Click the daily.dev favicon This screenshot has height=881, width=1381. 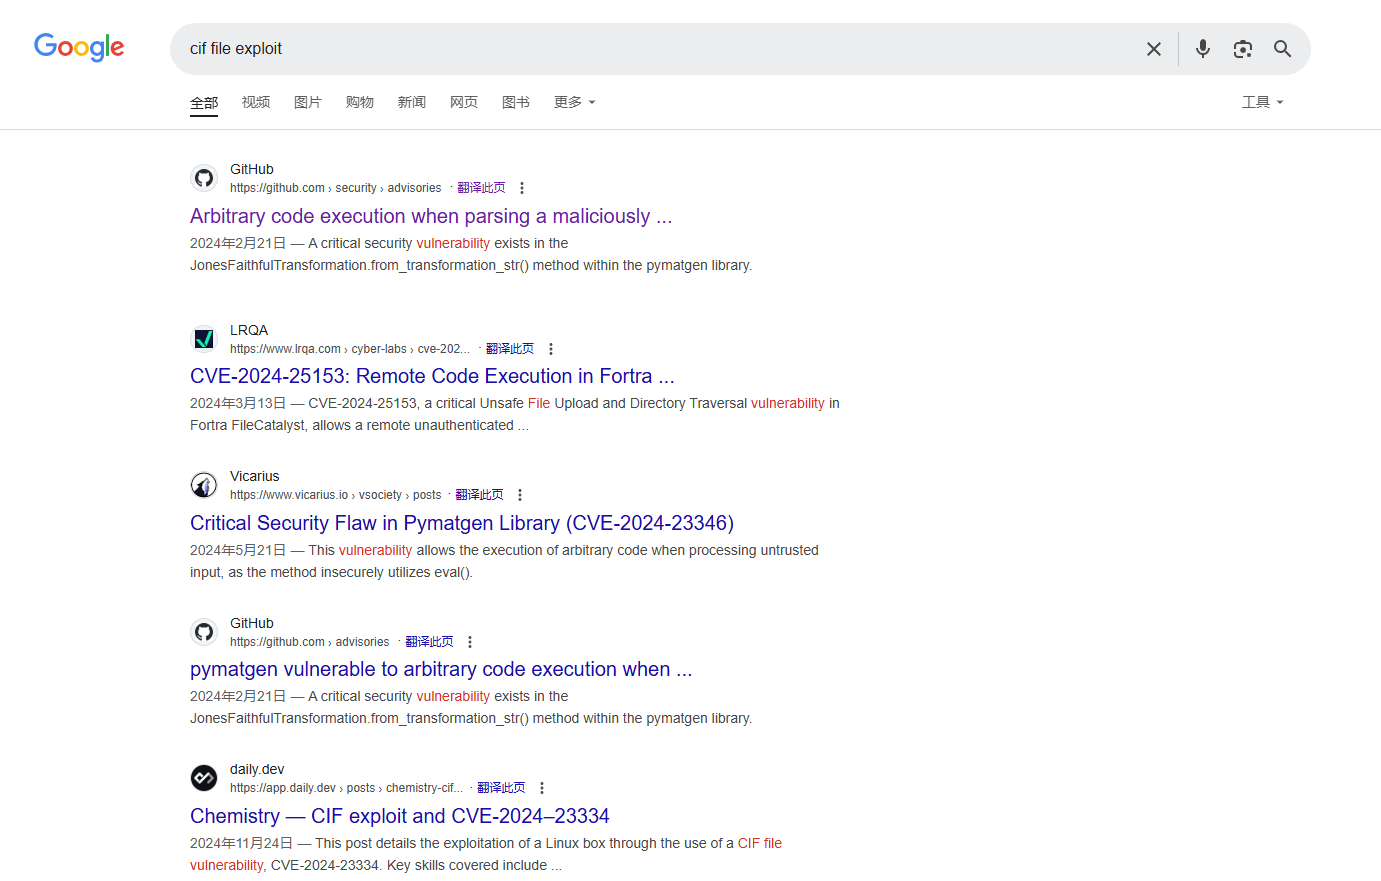point(204,778)
